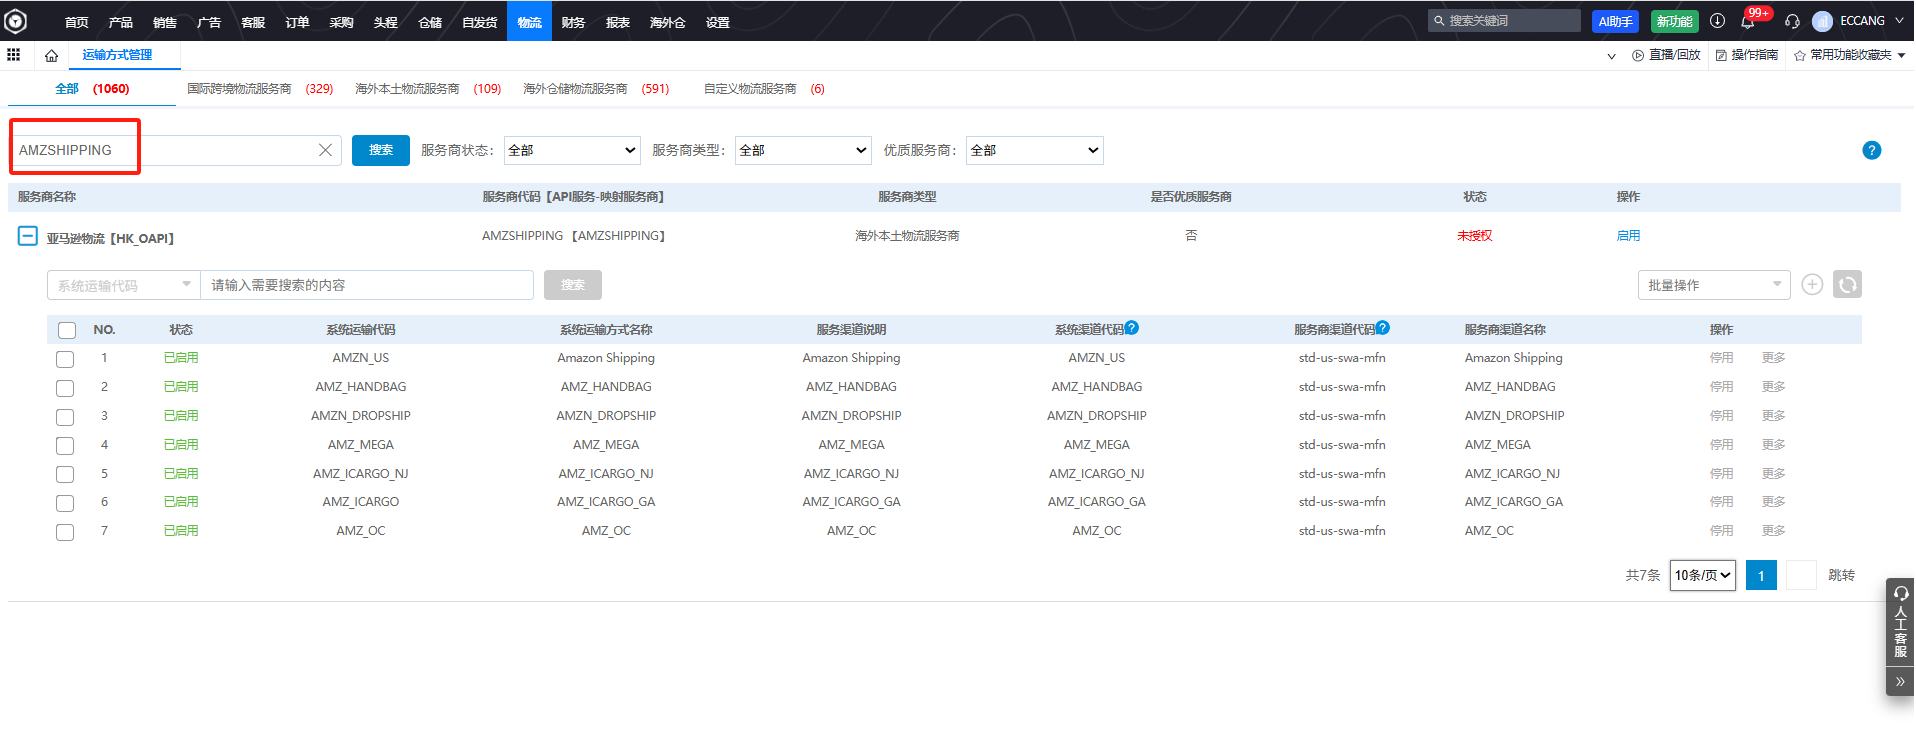This screenshot has height=735, width=1916.
Task: Open the 服务商状态 dropdown
Action: 572,150
